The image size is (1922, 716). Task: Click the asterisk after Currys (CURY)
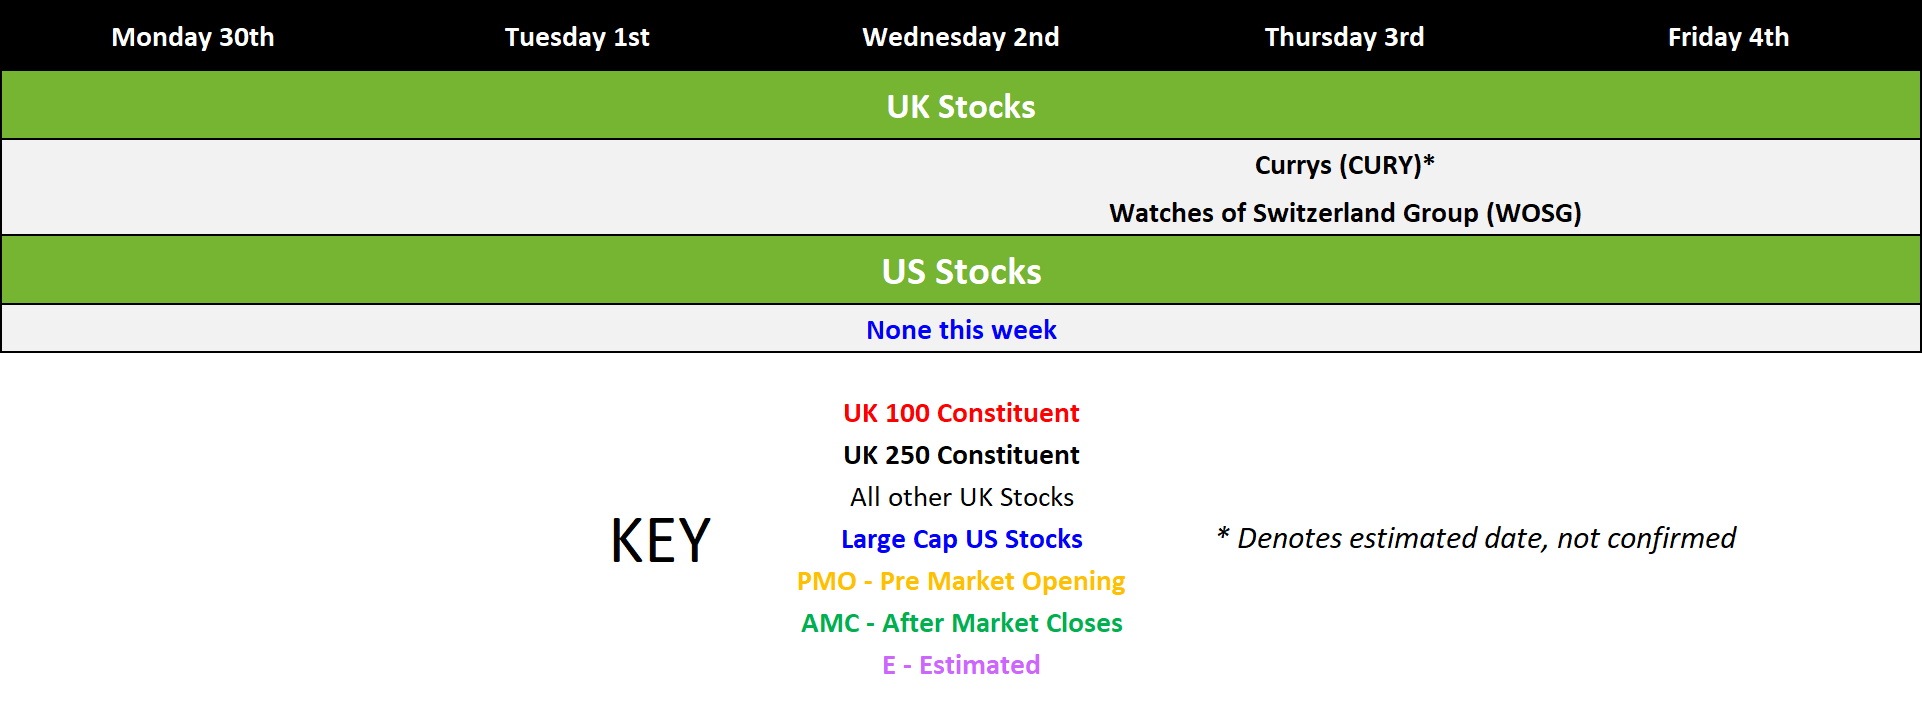[x=1429, y=161]
